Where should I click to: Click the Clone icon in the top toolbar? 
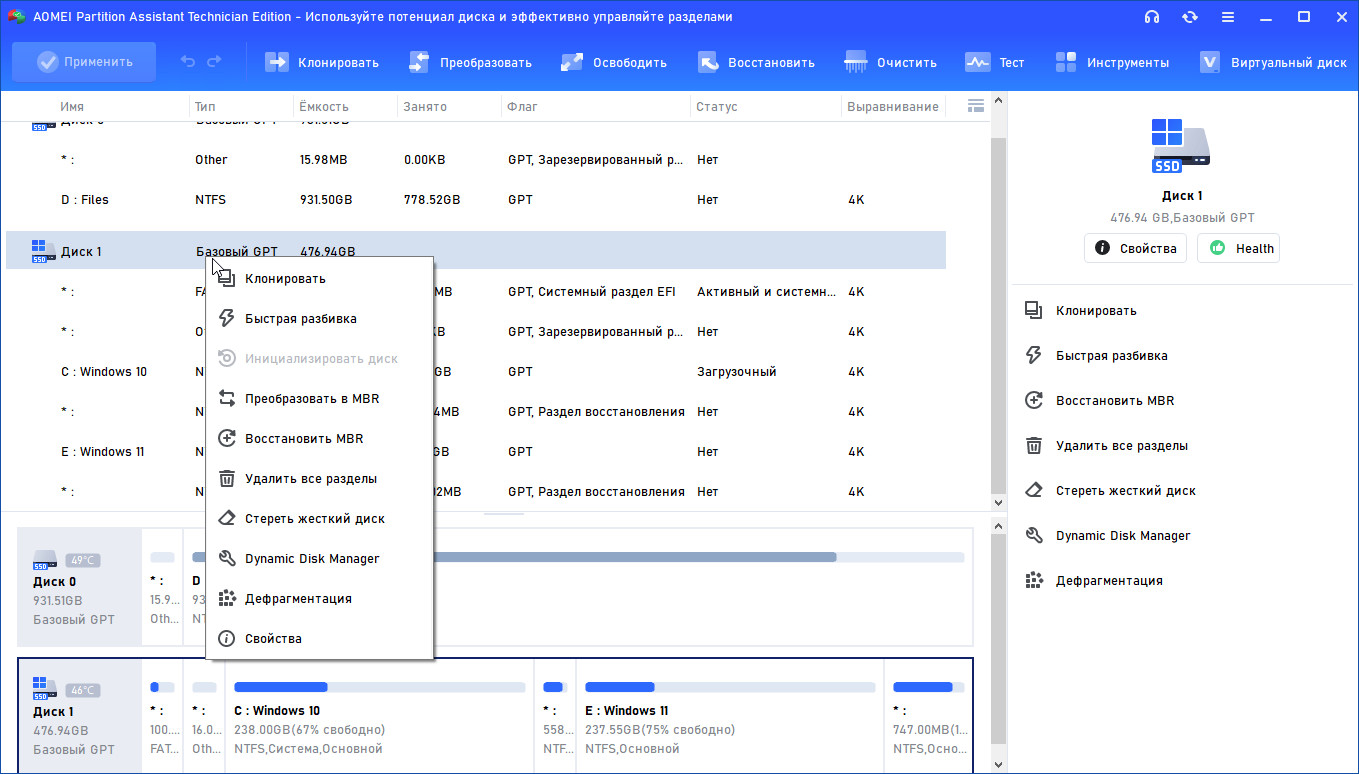pos(276,62)
